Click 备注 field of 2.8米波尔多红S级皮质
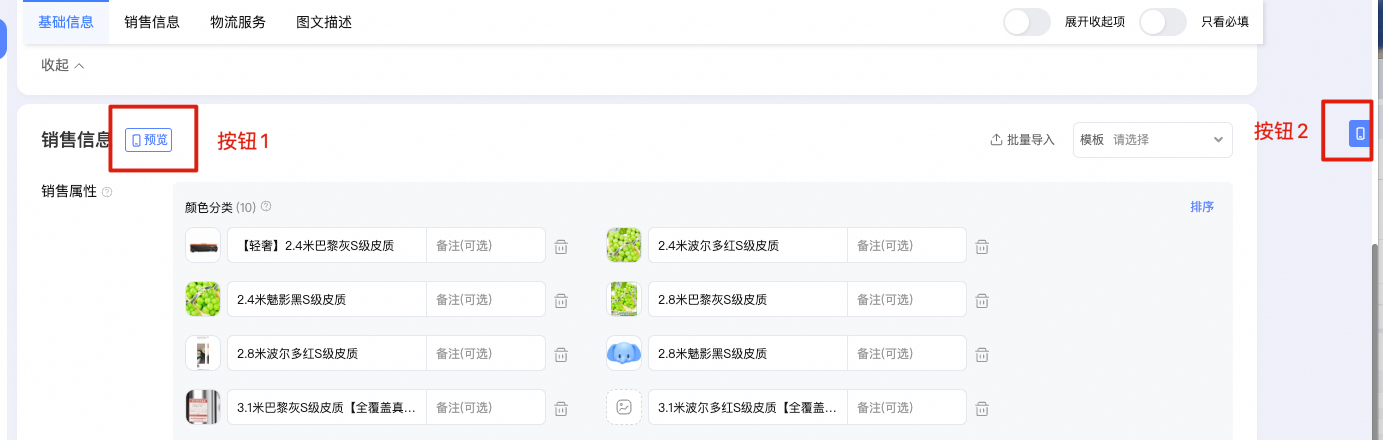 pyautogui.click(x=486, y=353)
